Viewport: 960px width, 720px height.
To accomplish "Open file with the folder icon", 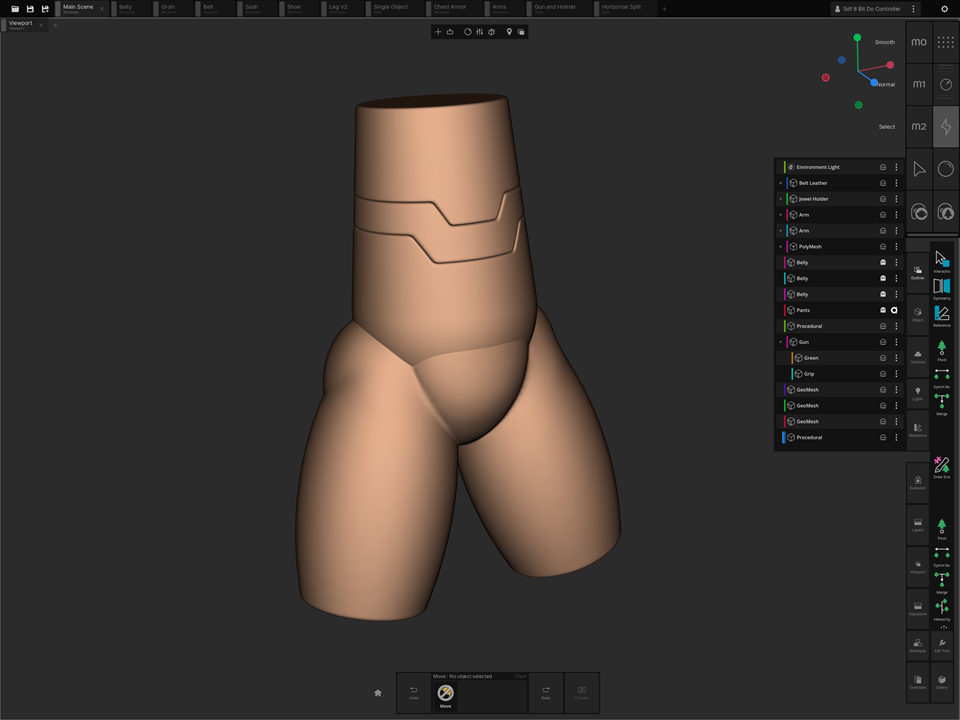I will [x=15, y=9].
